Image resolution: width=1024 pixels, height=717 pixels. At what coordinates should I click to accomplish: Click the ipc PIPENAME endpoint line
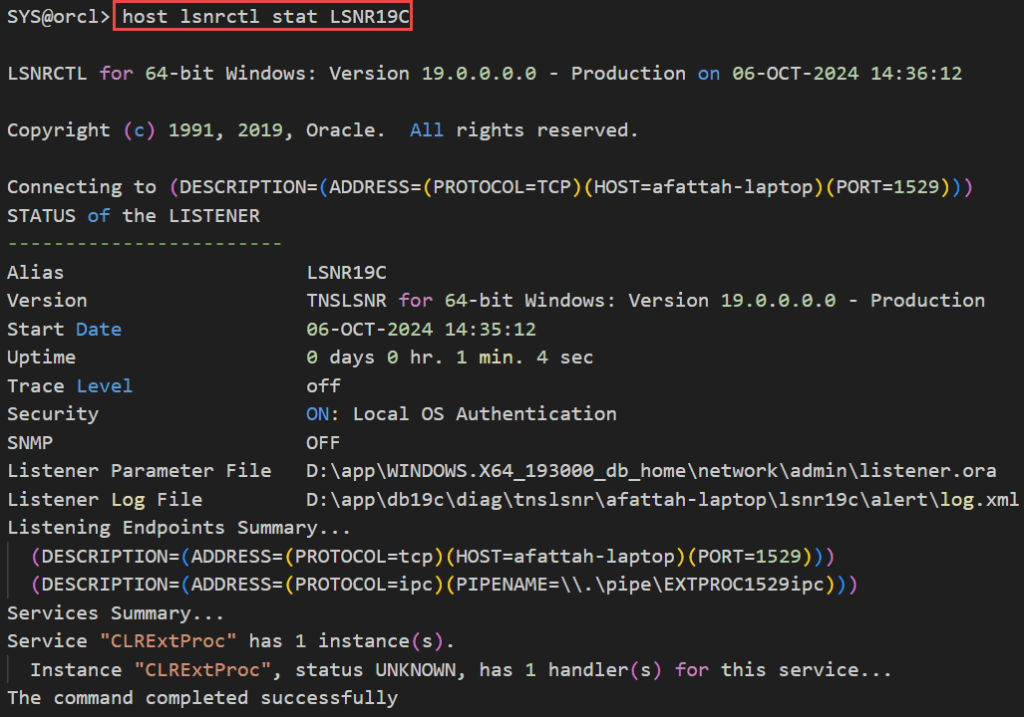[x=444, y=584]
